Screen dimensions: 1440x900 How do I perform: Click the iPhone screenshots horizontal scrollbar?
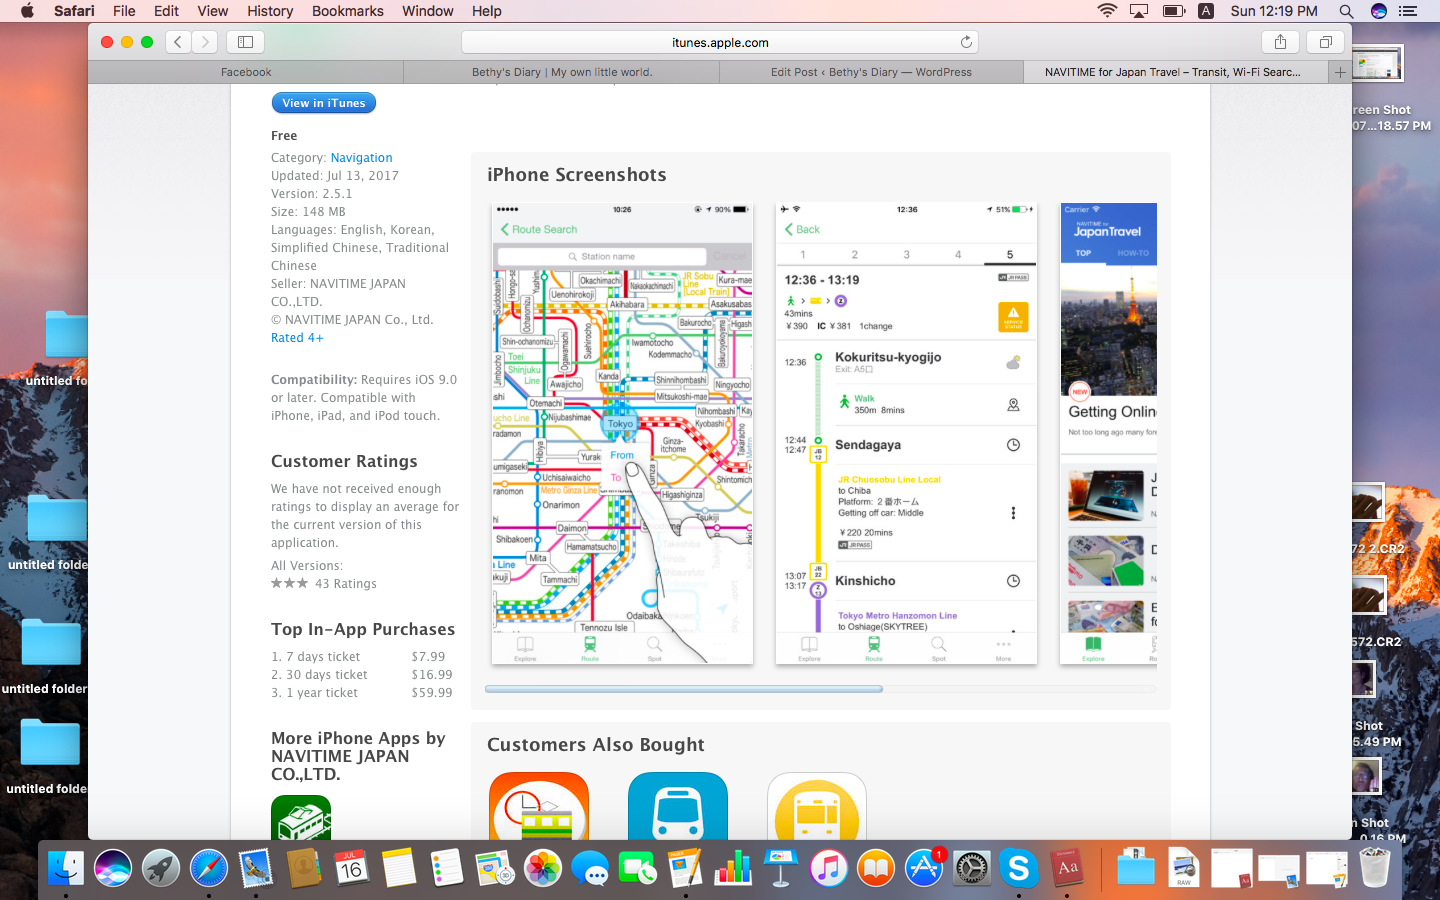[x=684, y=689]
